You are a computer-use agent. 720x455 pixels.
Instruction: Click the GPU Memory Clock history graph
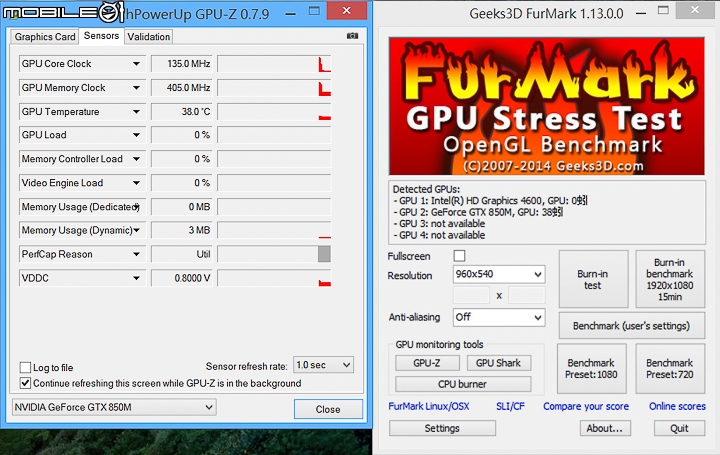coord(274,88)
